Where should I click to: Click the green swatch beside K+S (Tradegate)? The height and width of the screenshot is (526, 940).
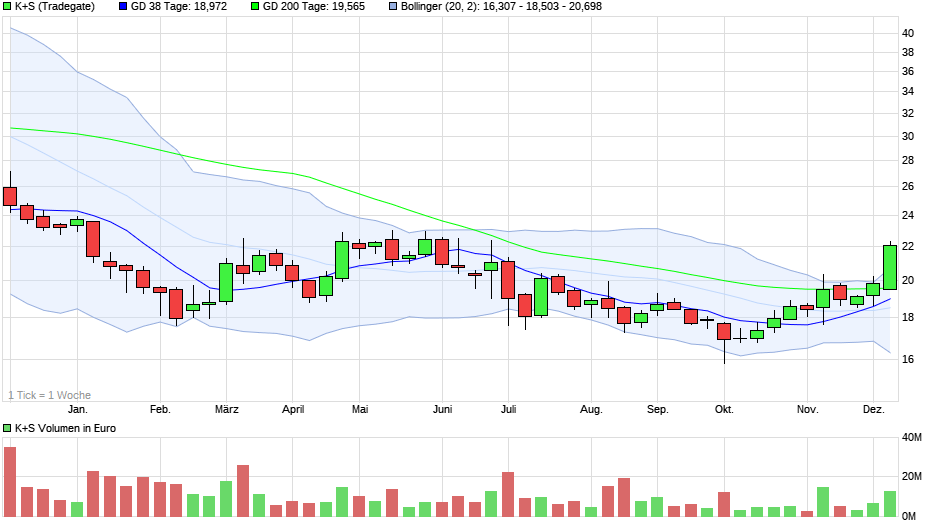pos(8,7)
